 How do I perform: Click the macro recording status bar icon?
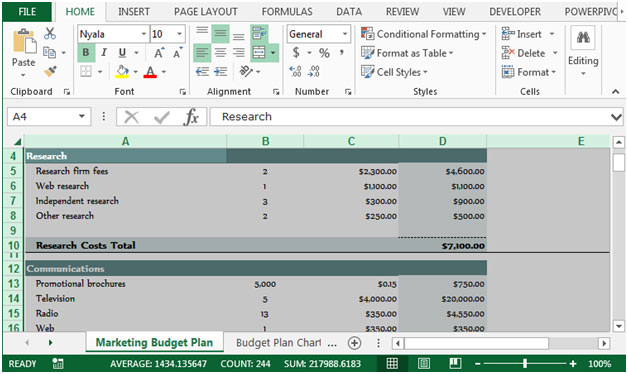coord(58,364)
